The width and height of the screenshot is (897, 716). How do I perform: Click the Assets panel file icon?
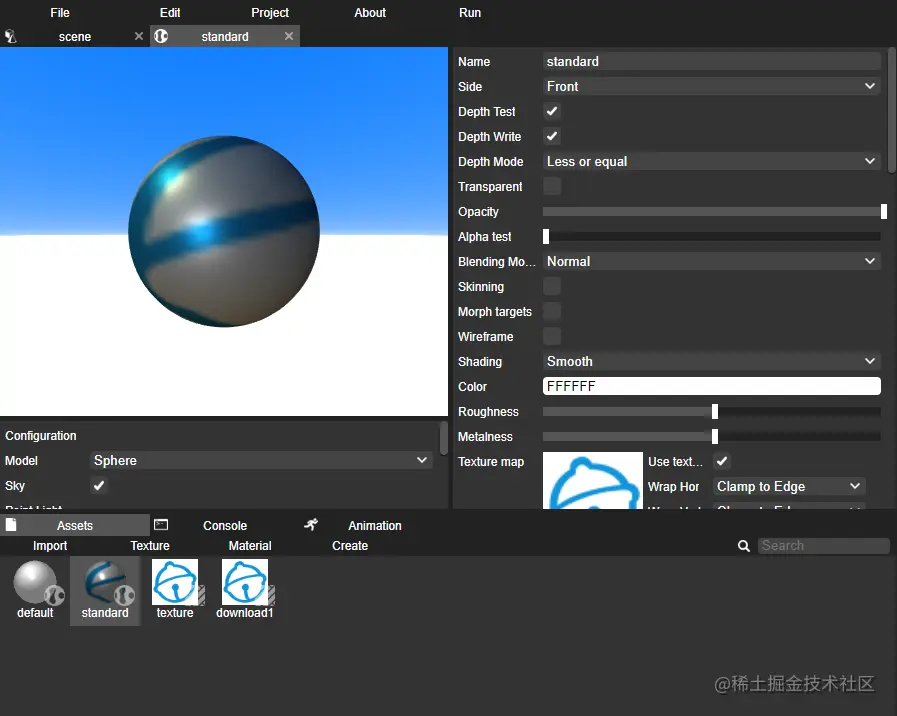pos(11,524)
